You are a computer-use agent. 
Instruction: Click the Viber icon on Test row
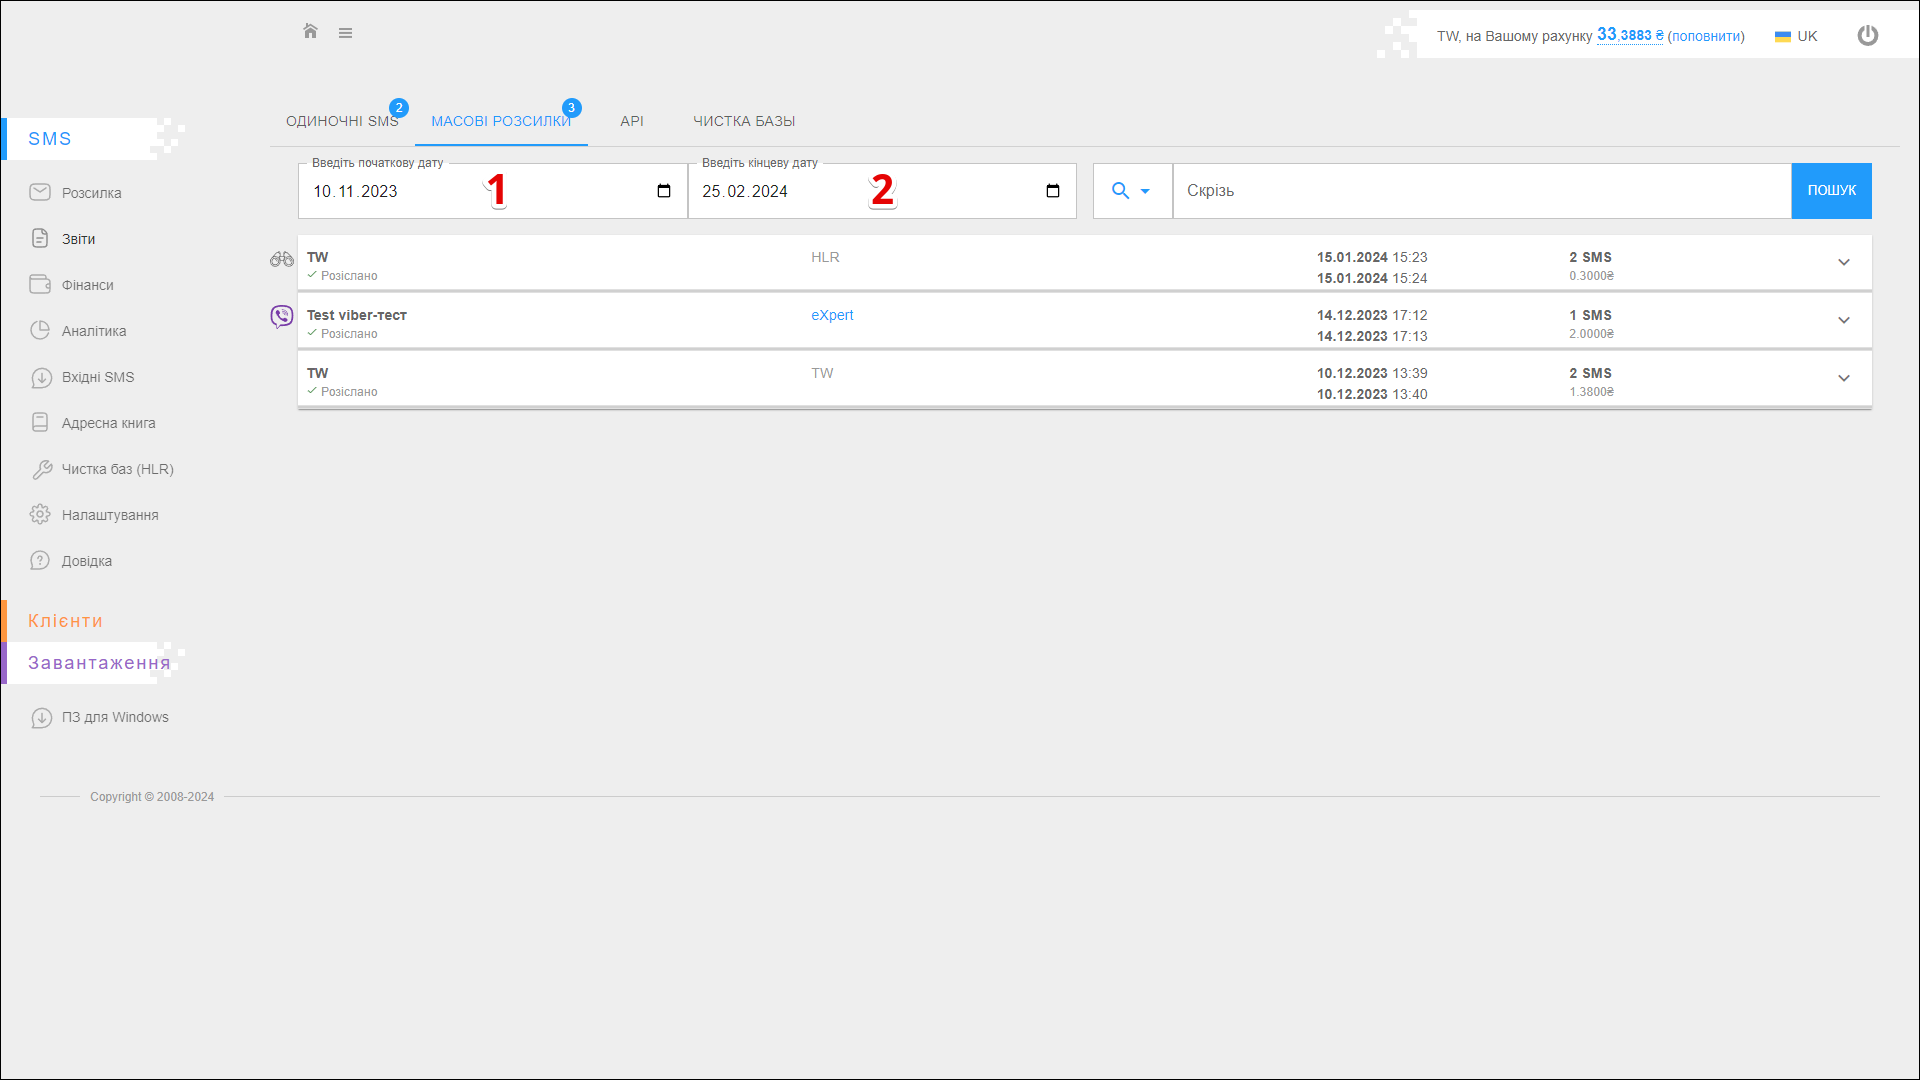[282, 317]
